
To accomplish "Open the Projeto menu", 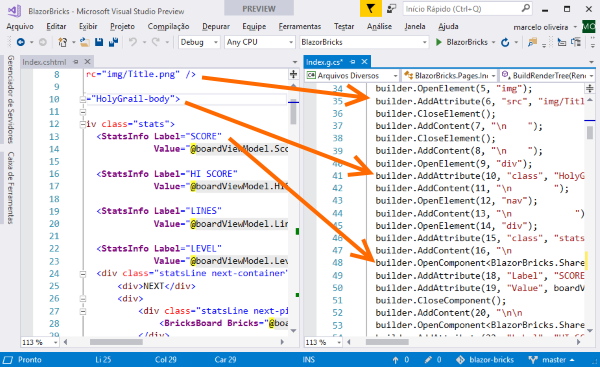I will 122,26.
